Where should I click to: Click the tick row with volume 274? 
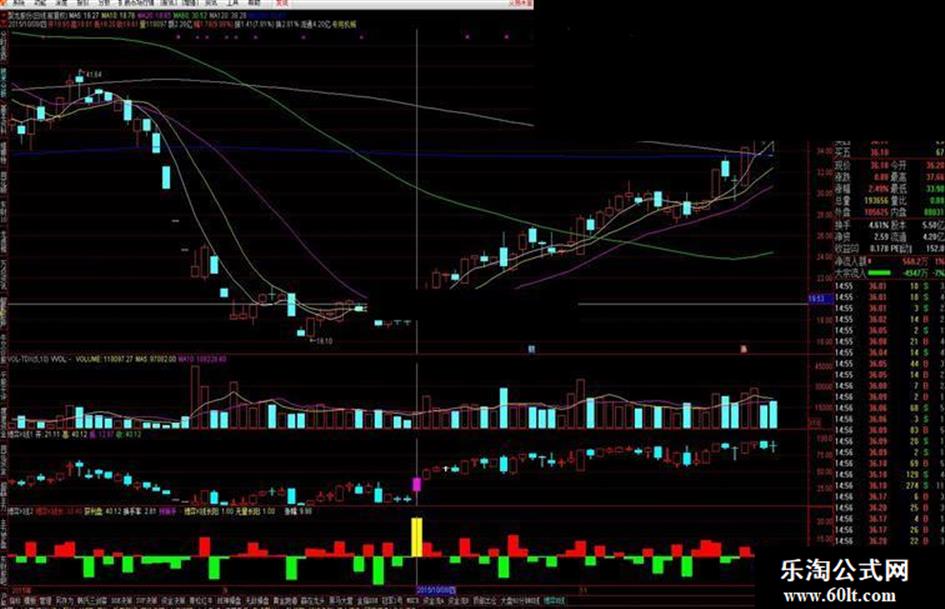(x=889, y=485)
